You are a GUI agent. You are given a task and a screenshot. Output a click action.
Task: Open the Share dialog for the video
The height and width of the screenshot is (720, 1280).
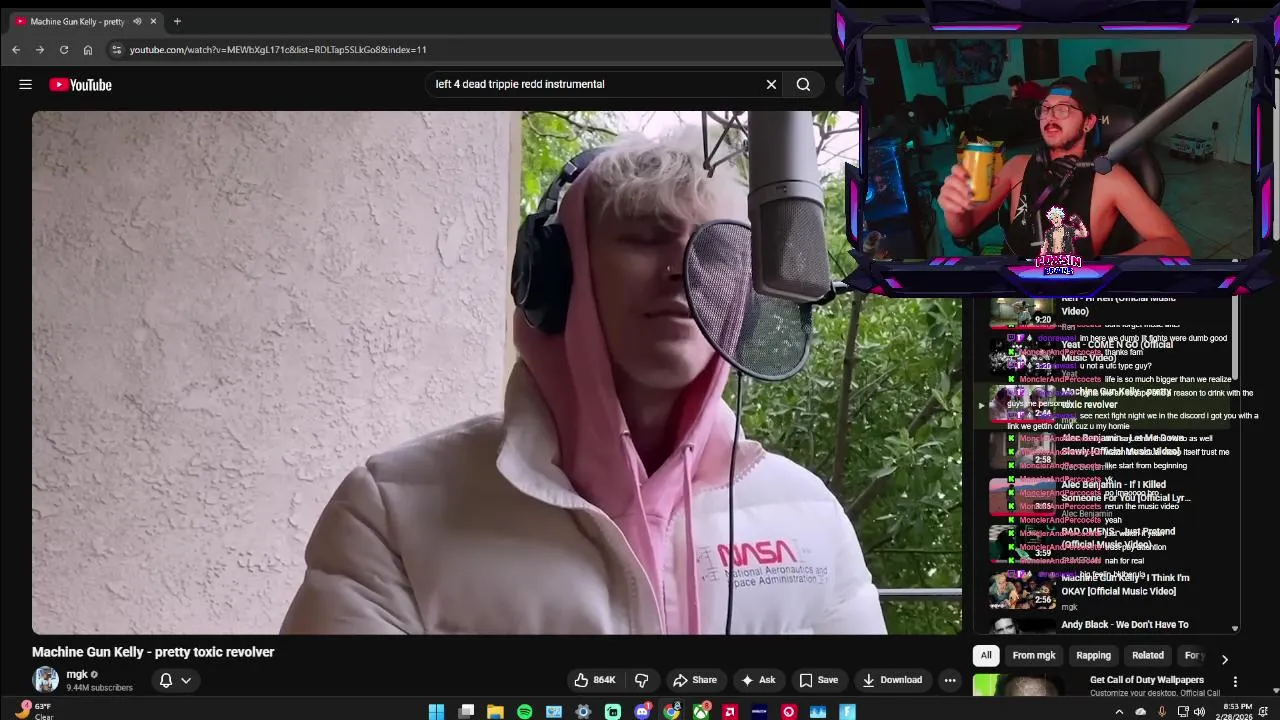(695, 680)
